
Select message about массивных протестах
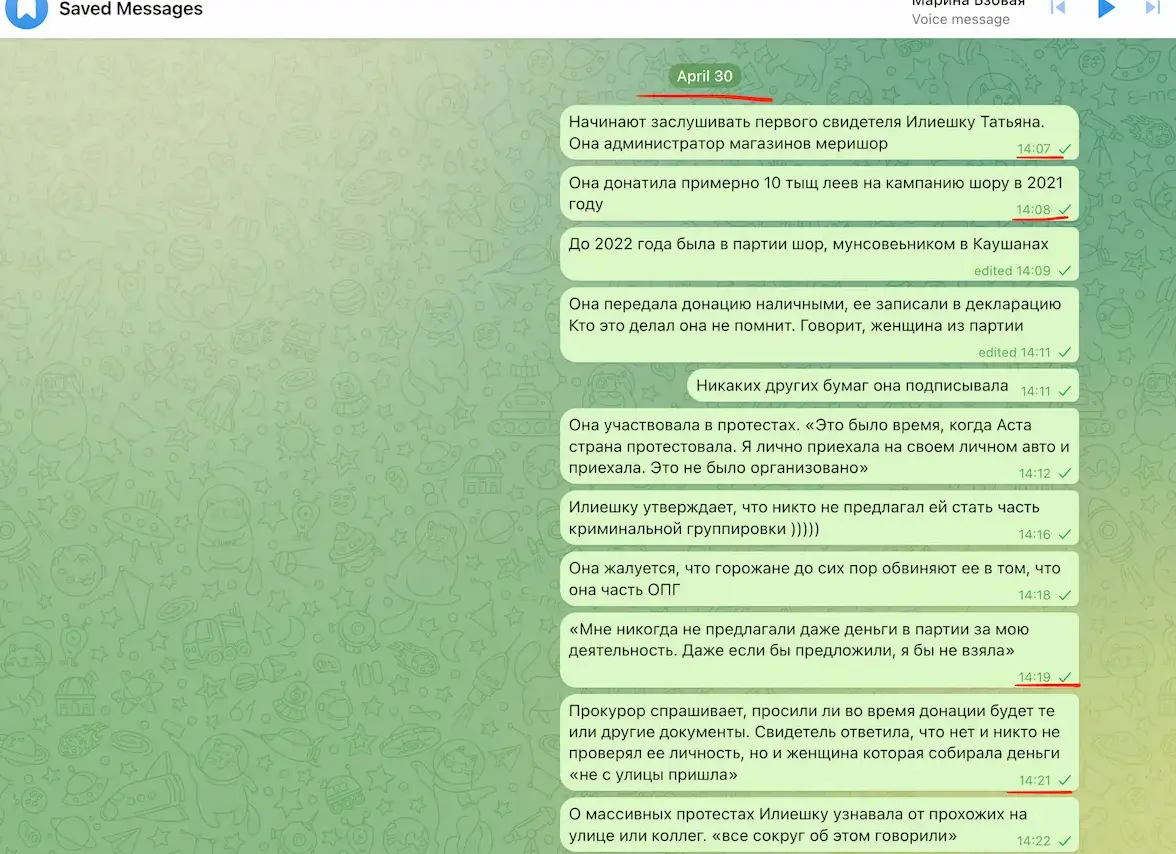click(x=819, y=825)
